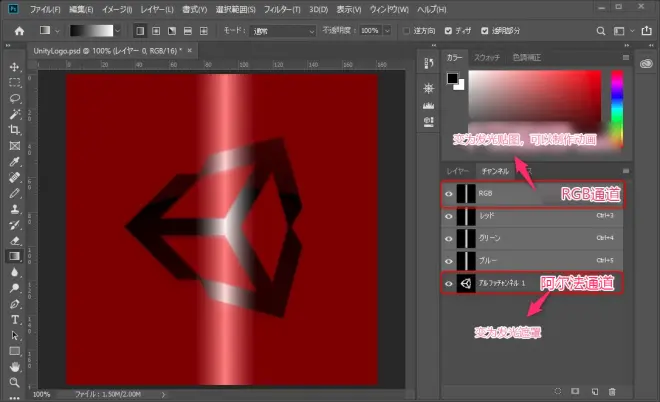Select the Brush tool
This screenshot has width=660, height=402.
[15, 193]
